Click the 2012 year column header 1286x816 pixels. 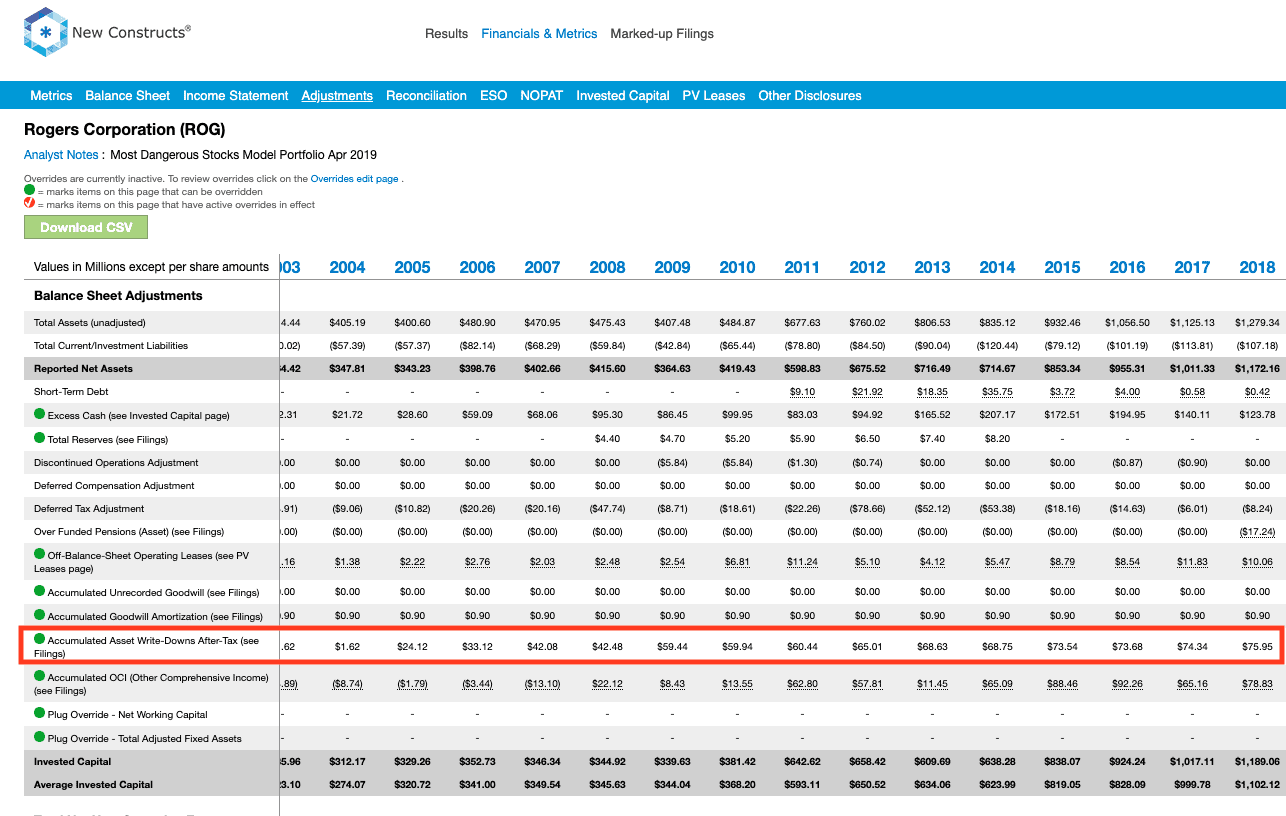867,267
